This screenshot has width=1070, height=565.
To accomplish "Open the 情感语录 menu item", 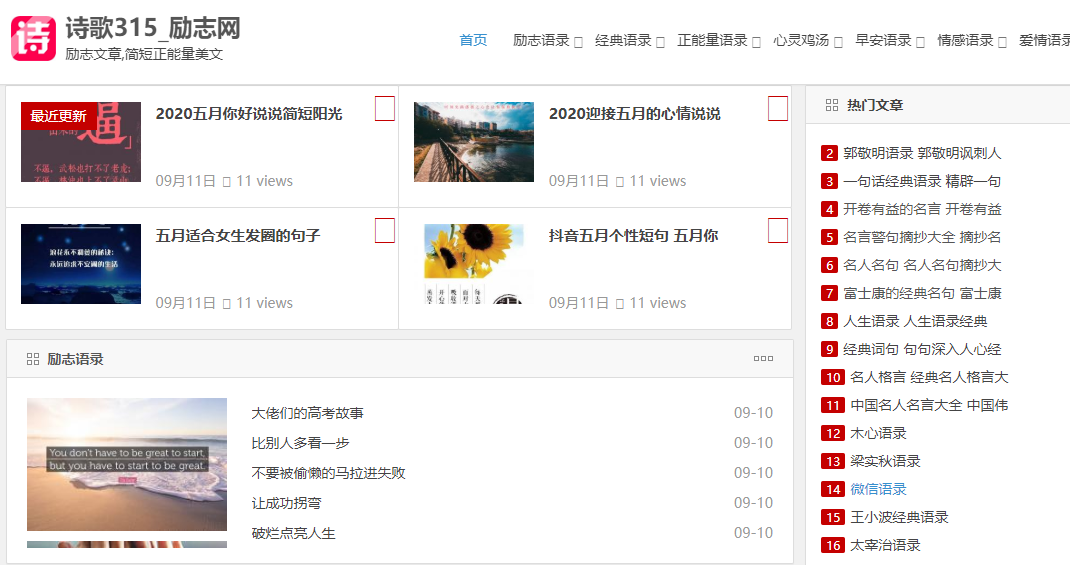I will tap(966, 40).
